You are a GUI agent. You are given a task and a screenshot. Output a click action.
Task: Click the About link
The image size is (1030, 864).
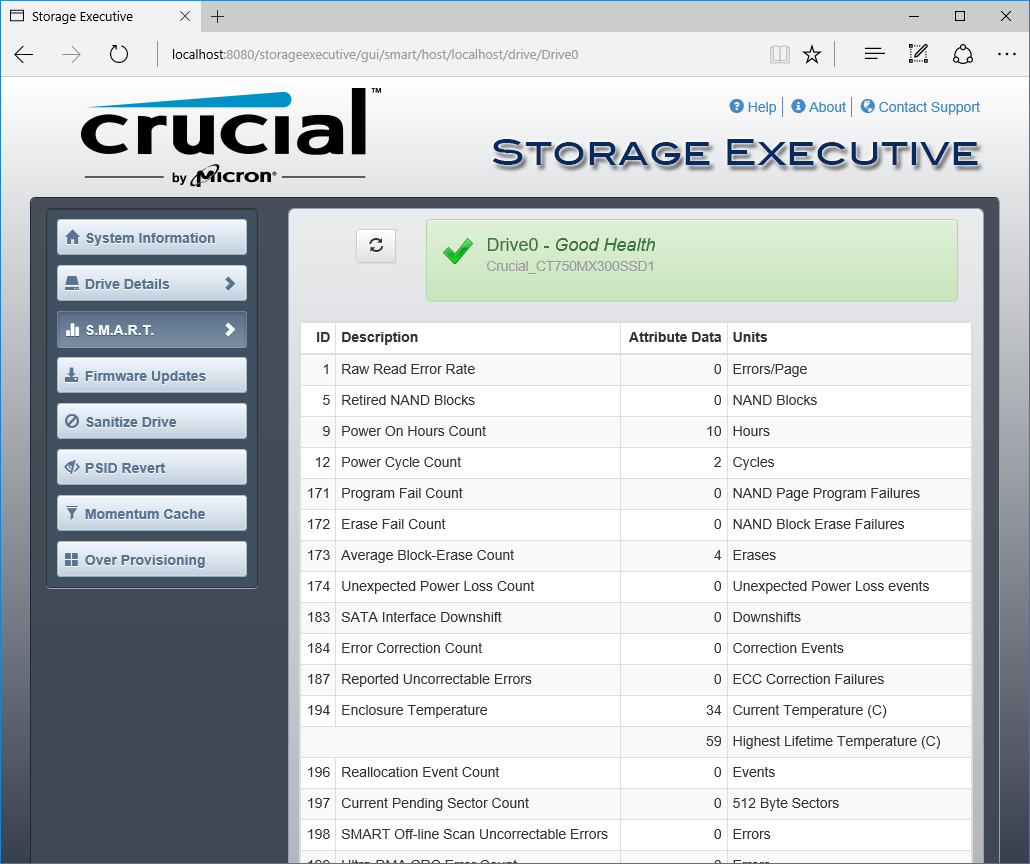tap(827, 107)
